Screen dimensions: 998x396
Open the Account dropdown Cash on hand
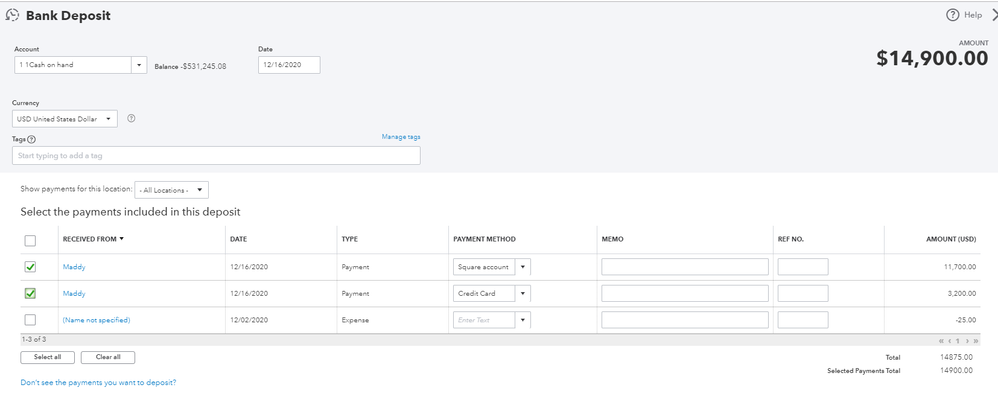[139, 65]
